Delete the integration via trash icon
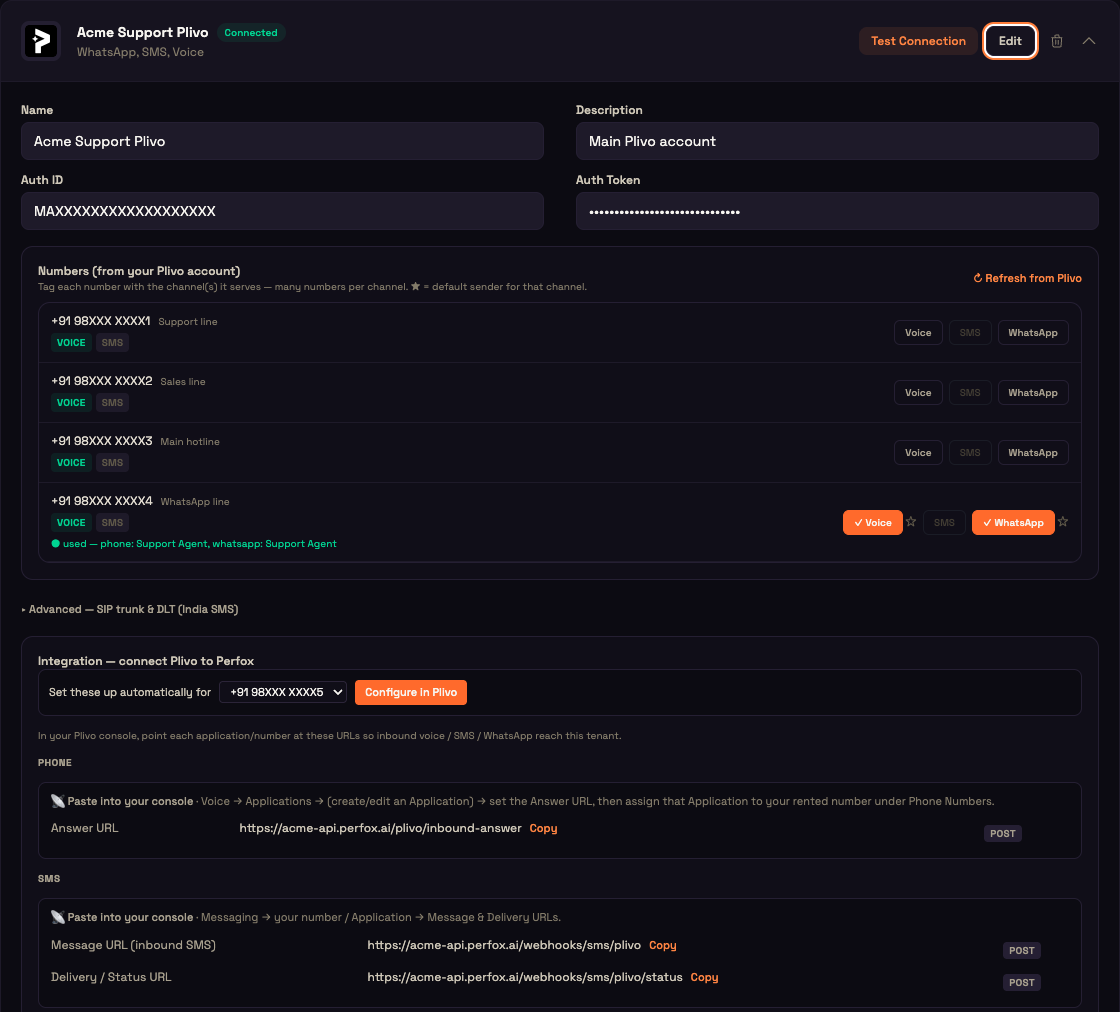Viewport: 1120px width, 1012px height. pyautogui.click(x=1056, y=41)
